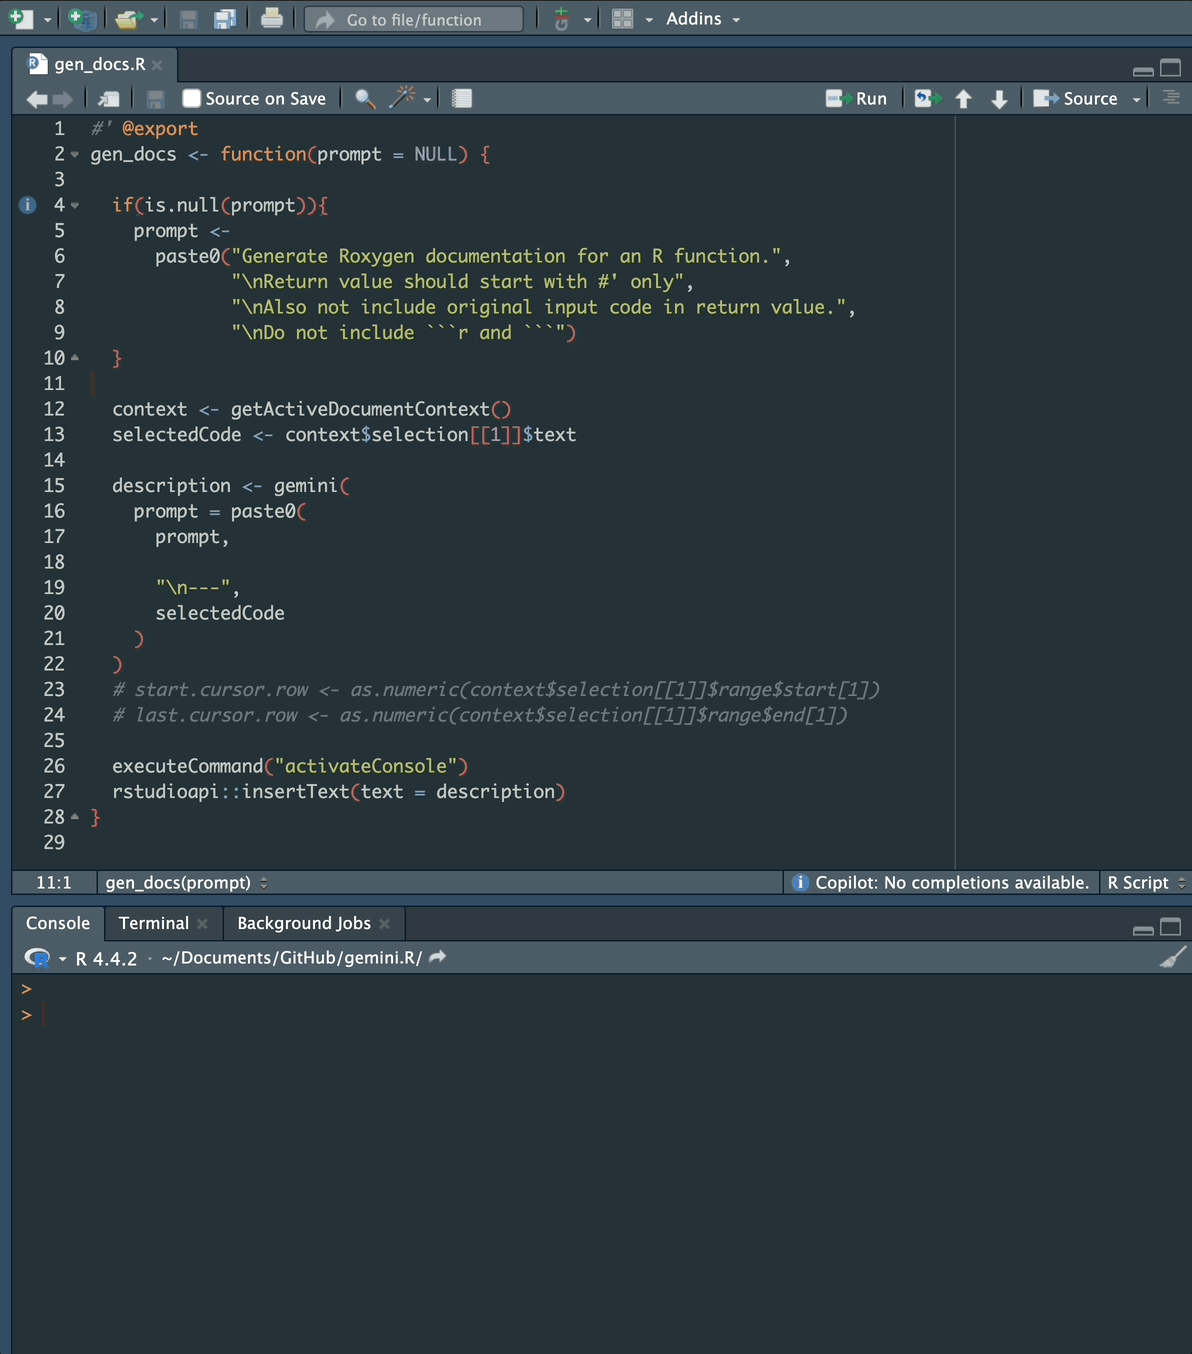Open the R Script file type selector
This screenshot has height=1354, width=1192.
click(1145, 882)
